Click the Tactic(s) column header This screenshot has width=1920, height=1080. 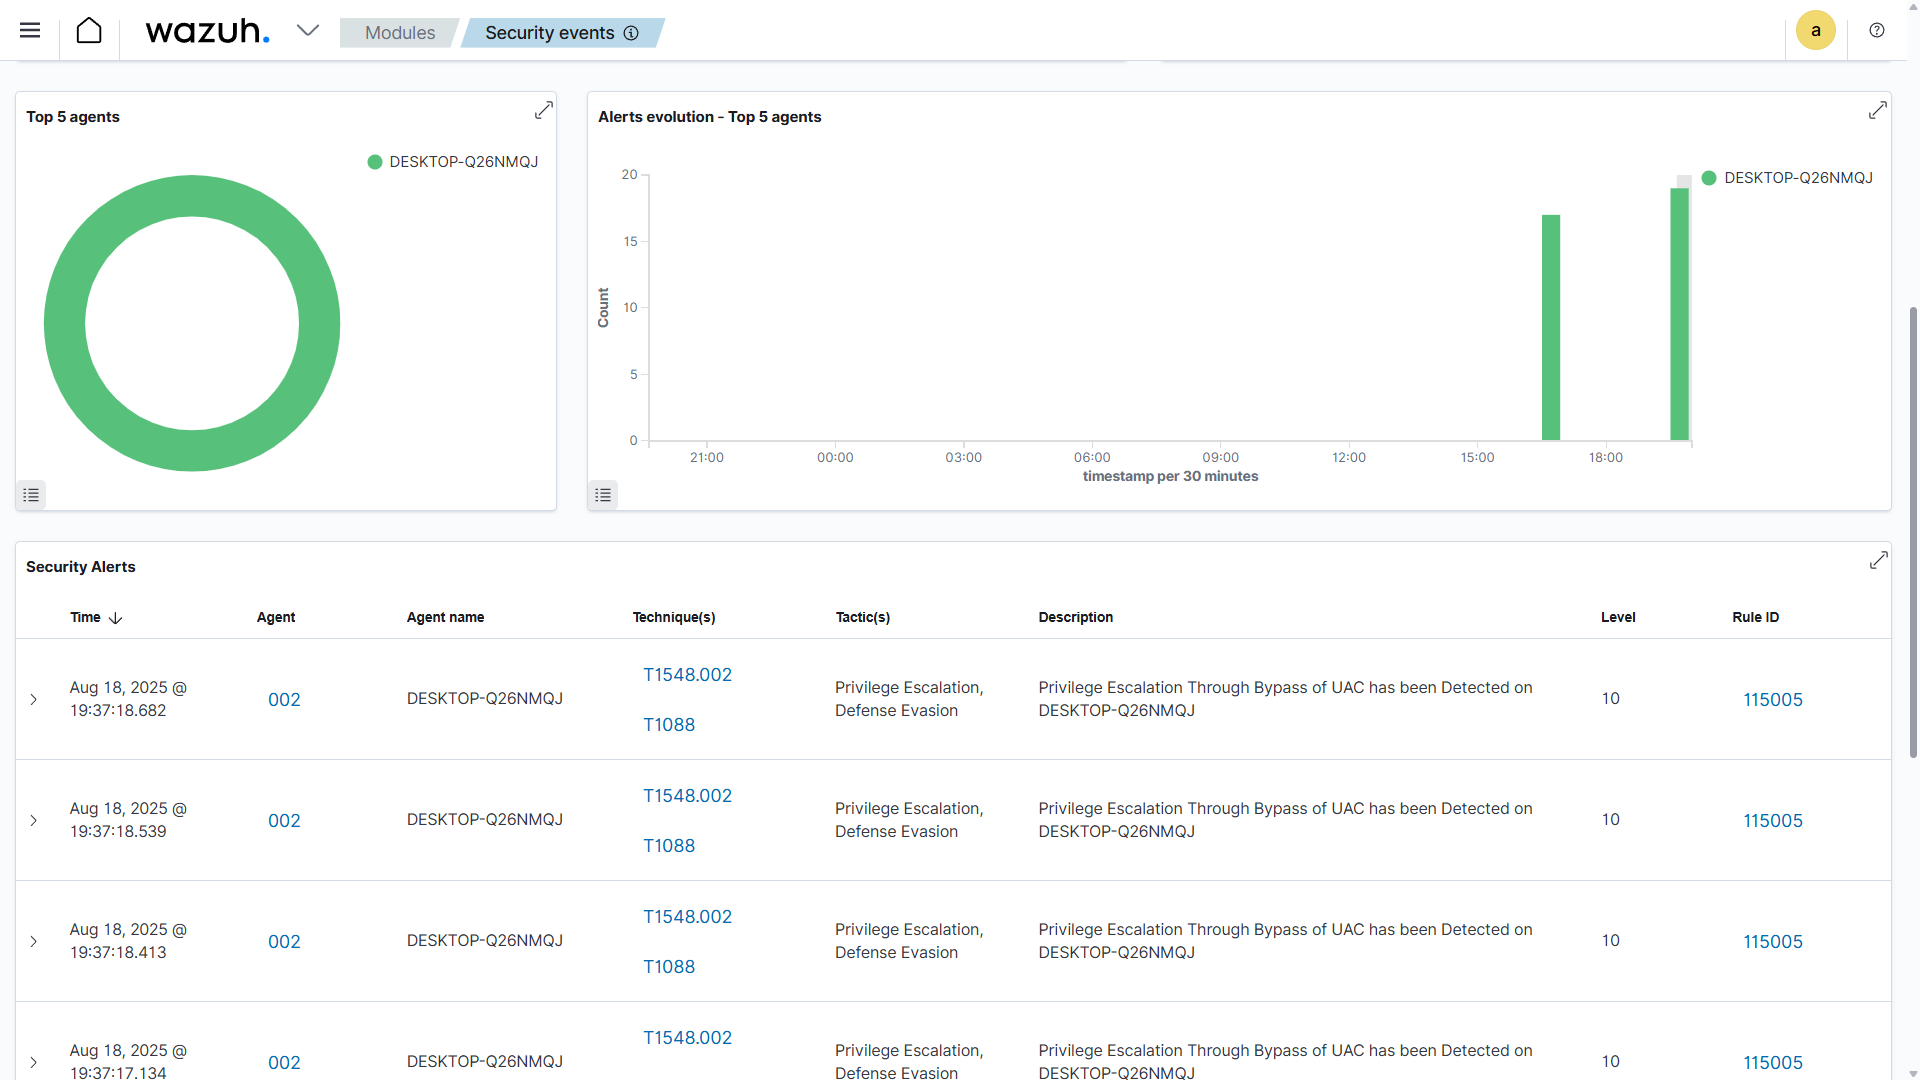point(863,617)
